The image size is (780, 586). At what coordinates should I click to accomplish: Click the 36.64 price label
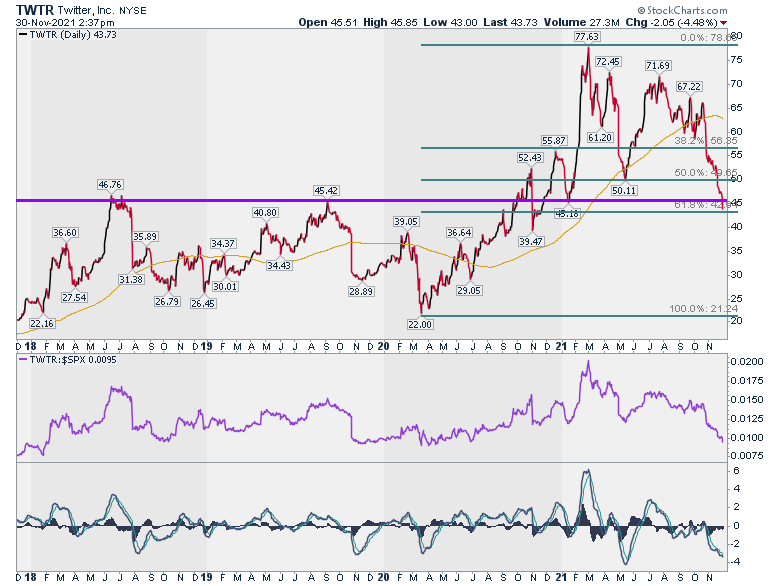(459, 233)
